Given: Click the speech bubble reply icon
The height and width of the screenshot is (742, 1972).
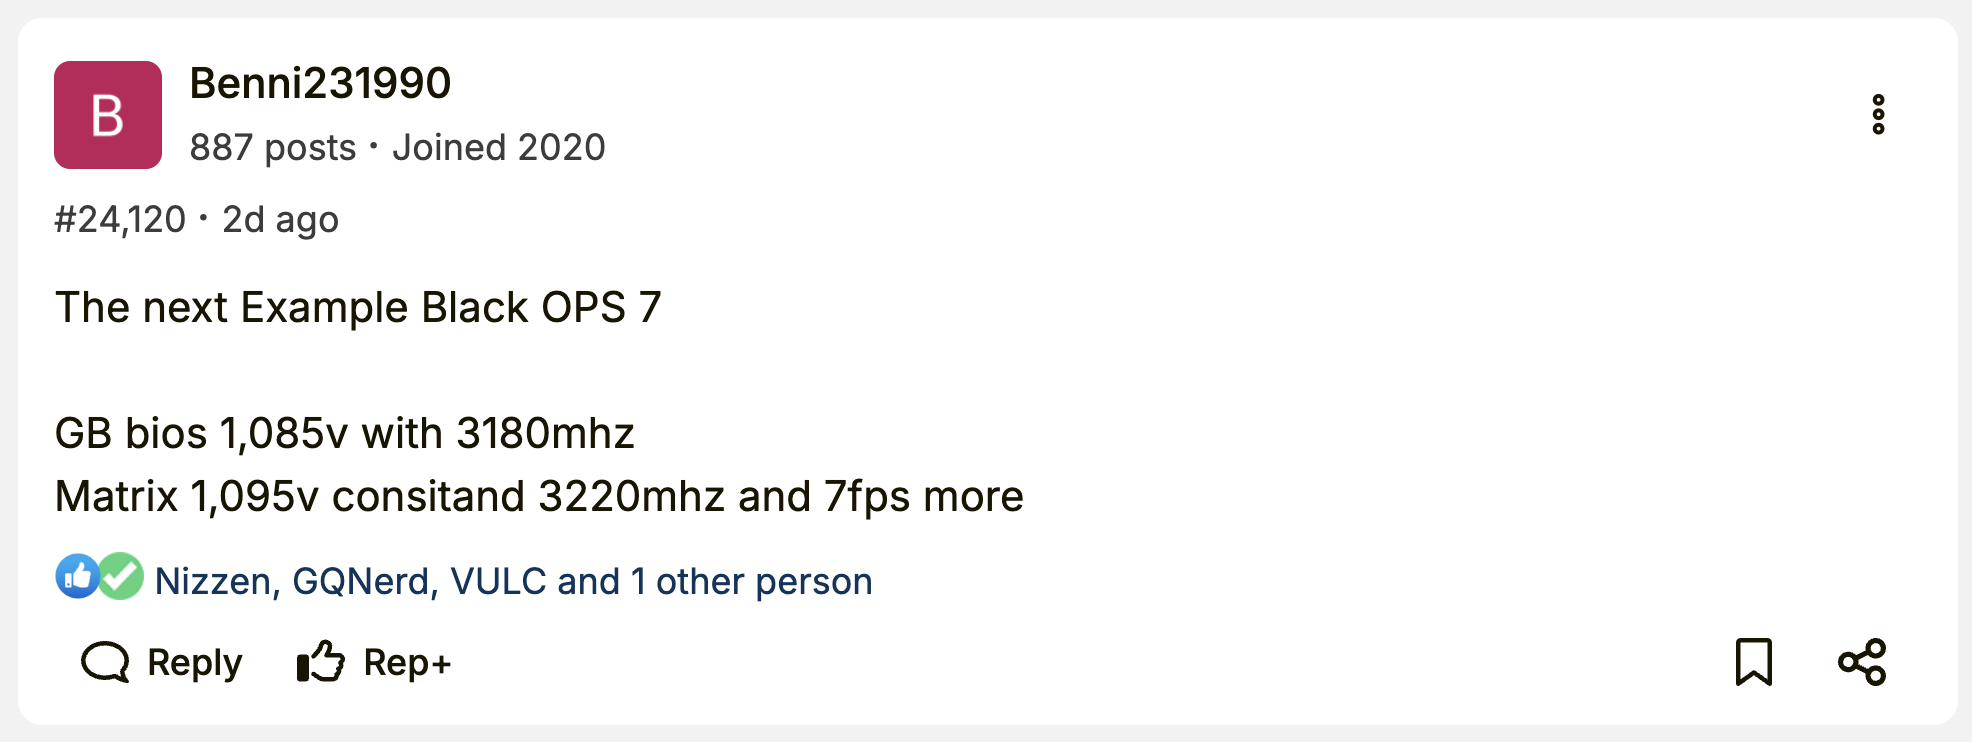Looking at the screenshot, I should [105, 662].
